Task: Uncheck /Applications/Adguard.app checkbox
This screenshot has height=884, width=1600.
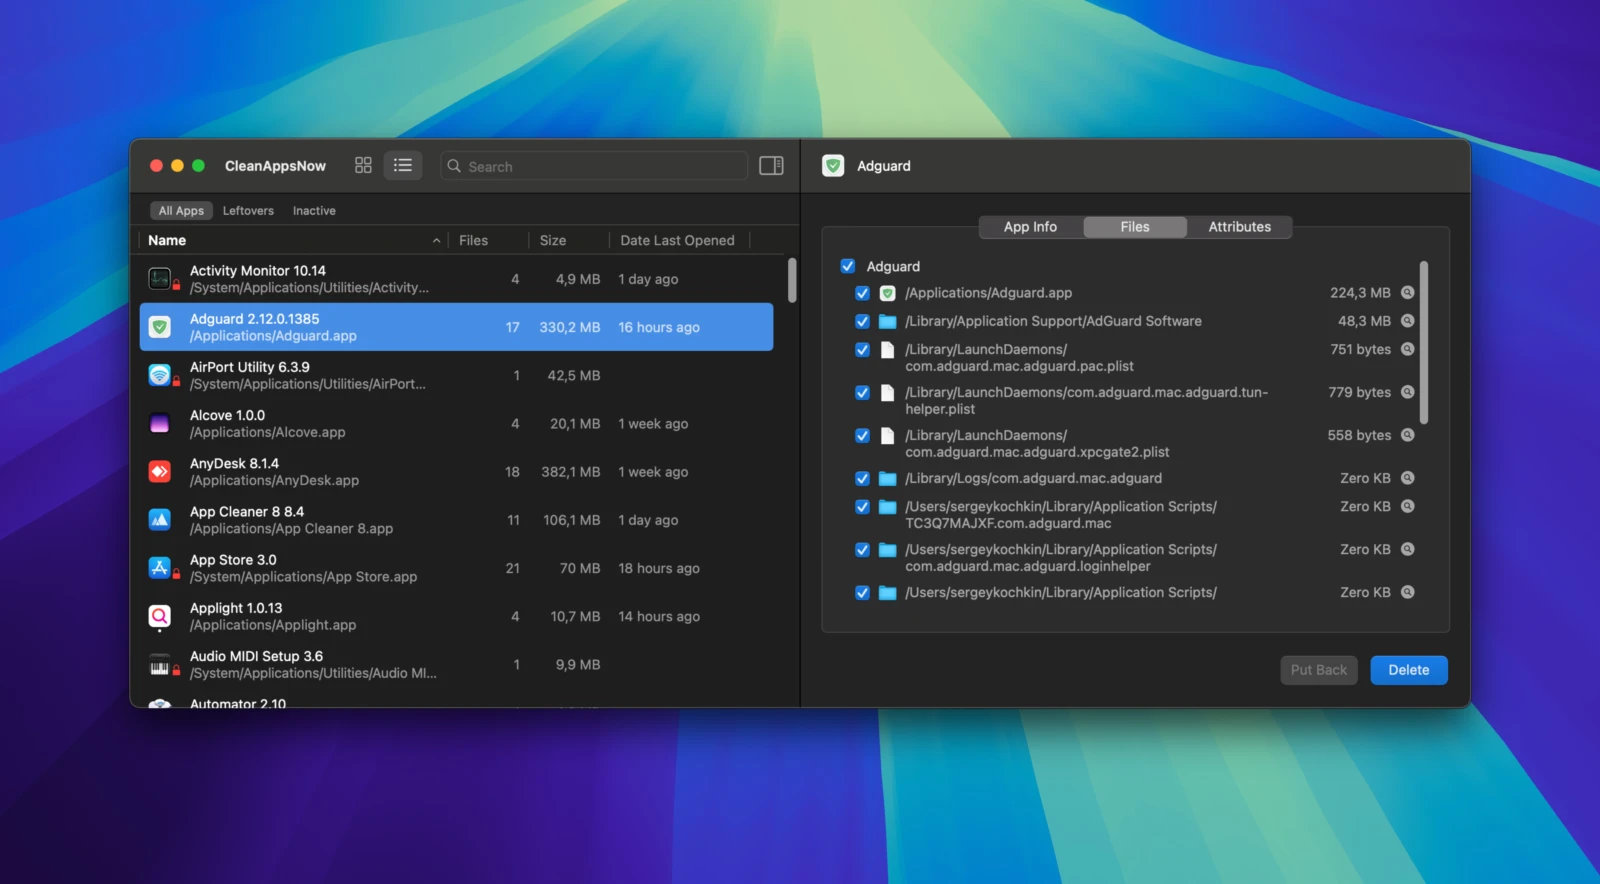Action: (x=862, y=293)
